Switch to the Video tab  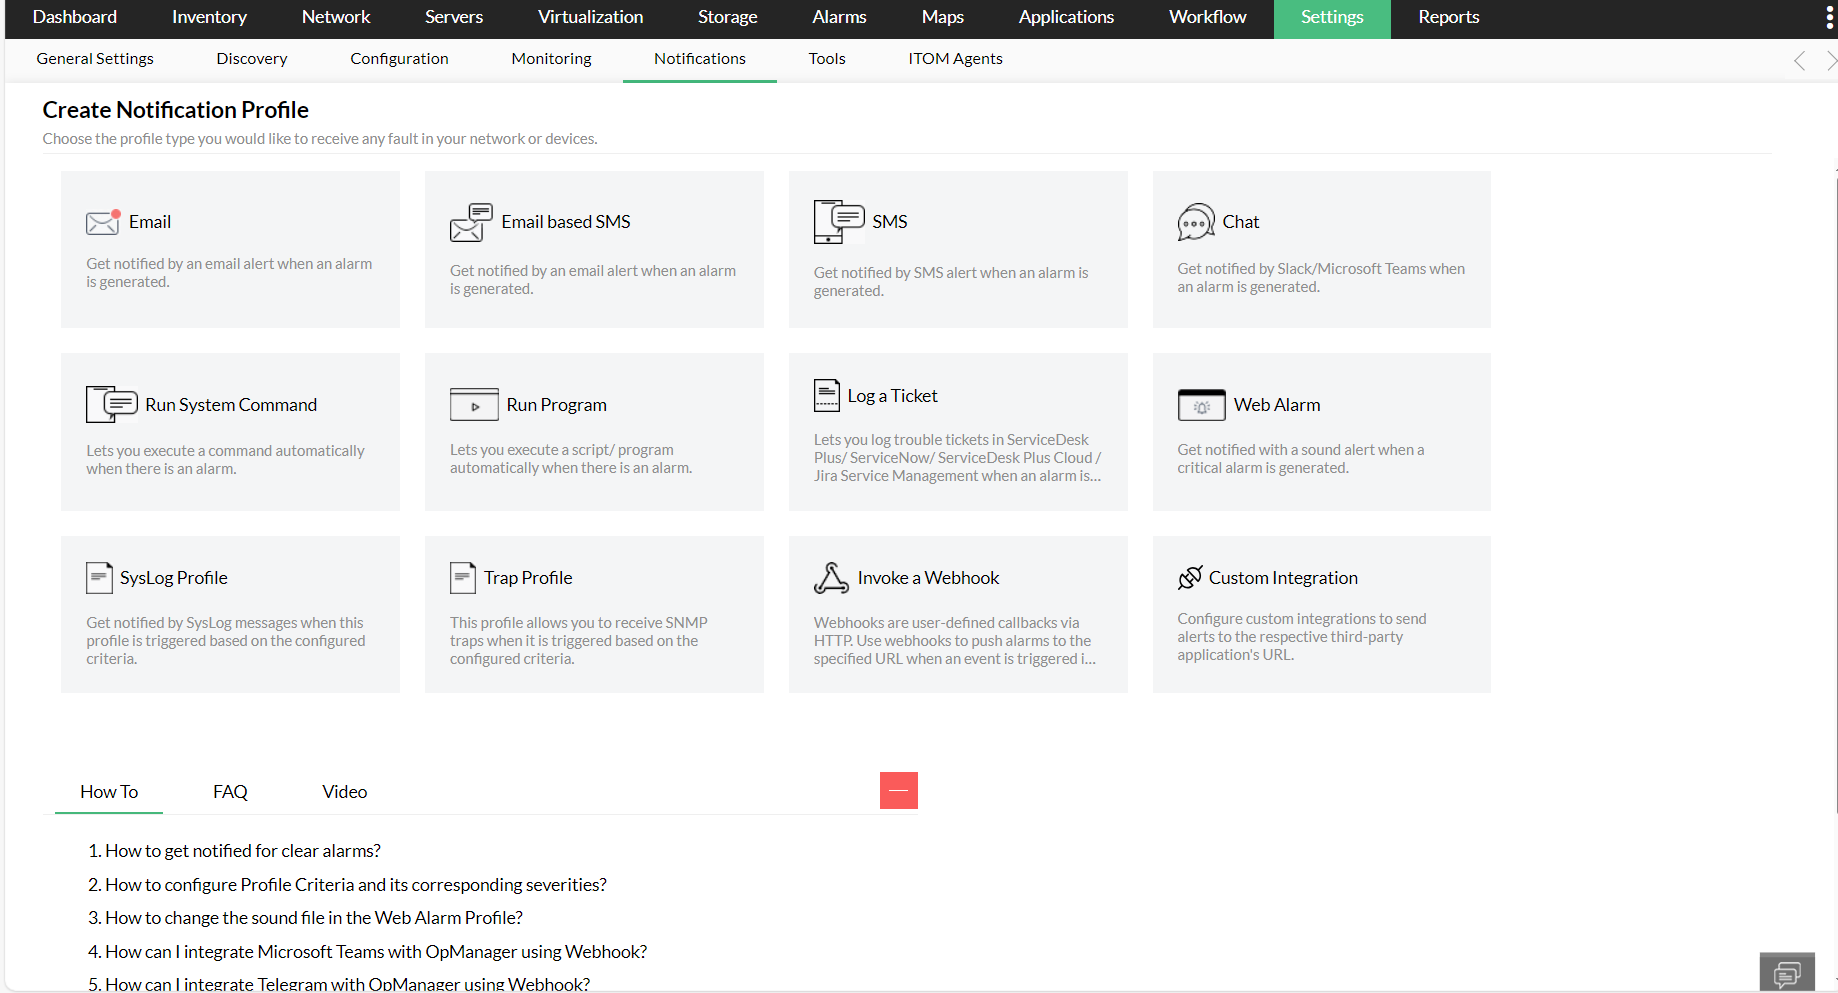[344, 791]
